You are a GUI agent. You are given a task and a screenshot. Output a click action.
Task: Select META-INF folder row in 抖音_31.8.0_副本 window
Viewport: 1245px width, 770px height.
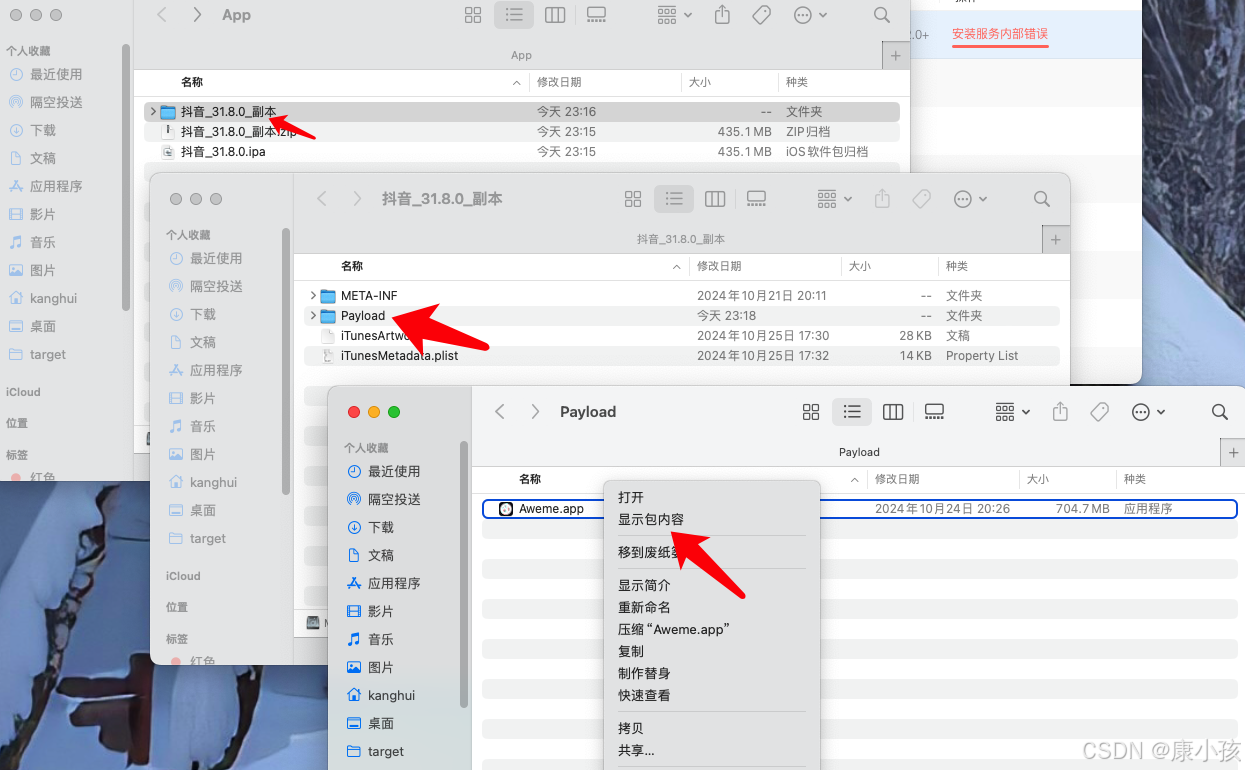point(681,296)
